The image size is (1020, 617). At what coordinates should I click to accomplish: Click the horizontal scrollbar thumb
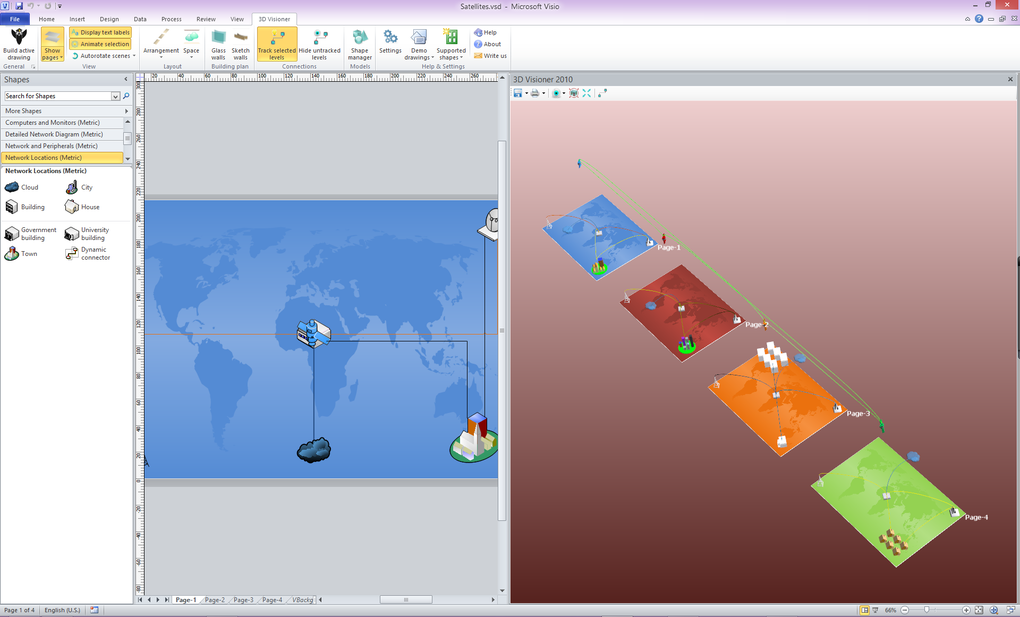point(406,599)
